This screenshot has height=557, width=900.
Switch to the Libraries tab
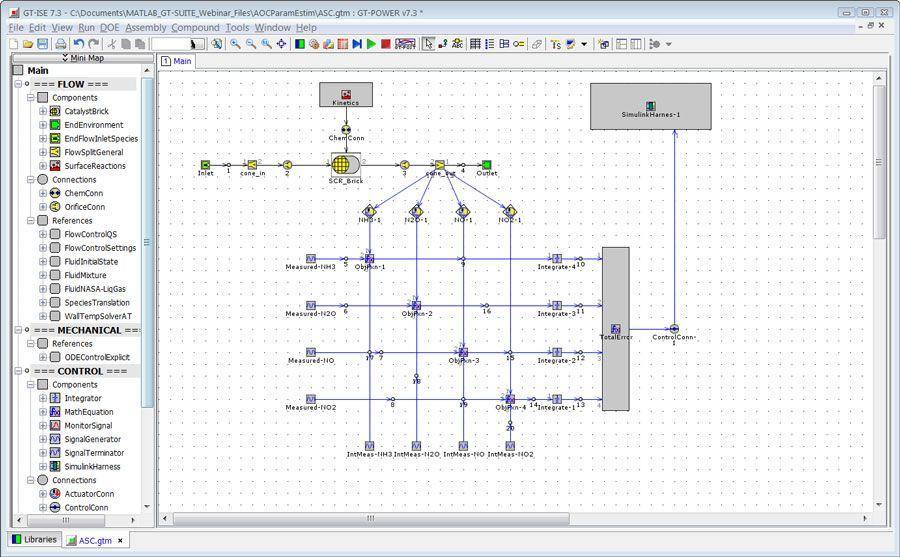(34, 539)
